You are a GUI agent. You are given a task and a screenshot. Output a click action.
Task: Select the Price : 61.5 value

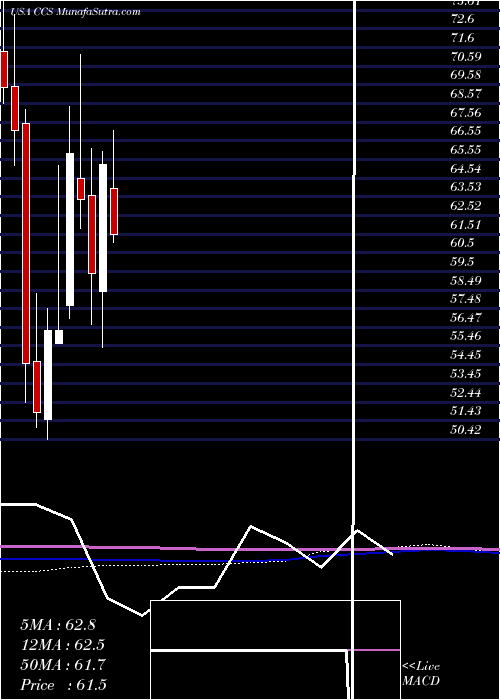(x=63, y=685)
